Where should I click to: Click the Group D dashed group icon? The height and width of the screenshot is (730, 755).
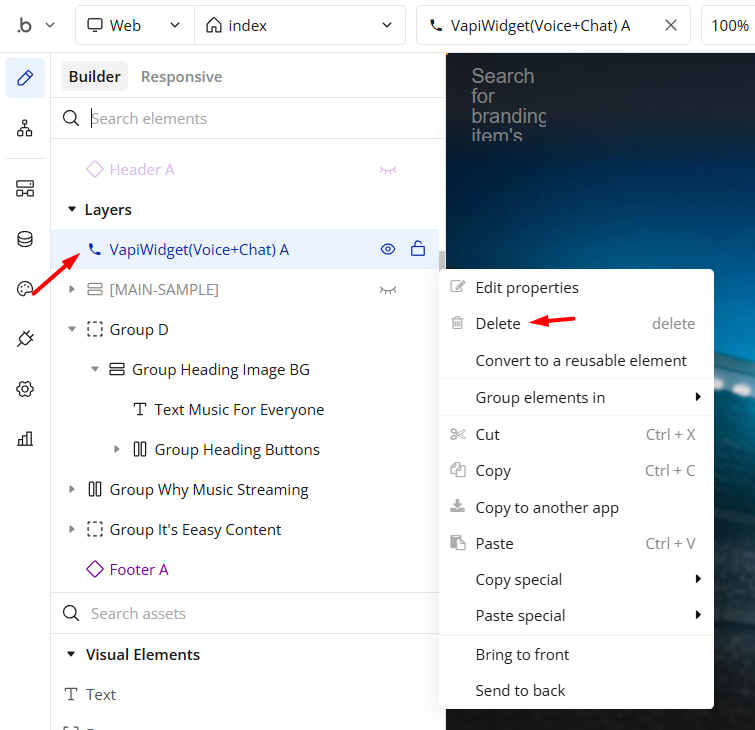(95, 329)
